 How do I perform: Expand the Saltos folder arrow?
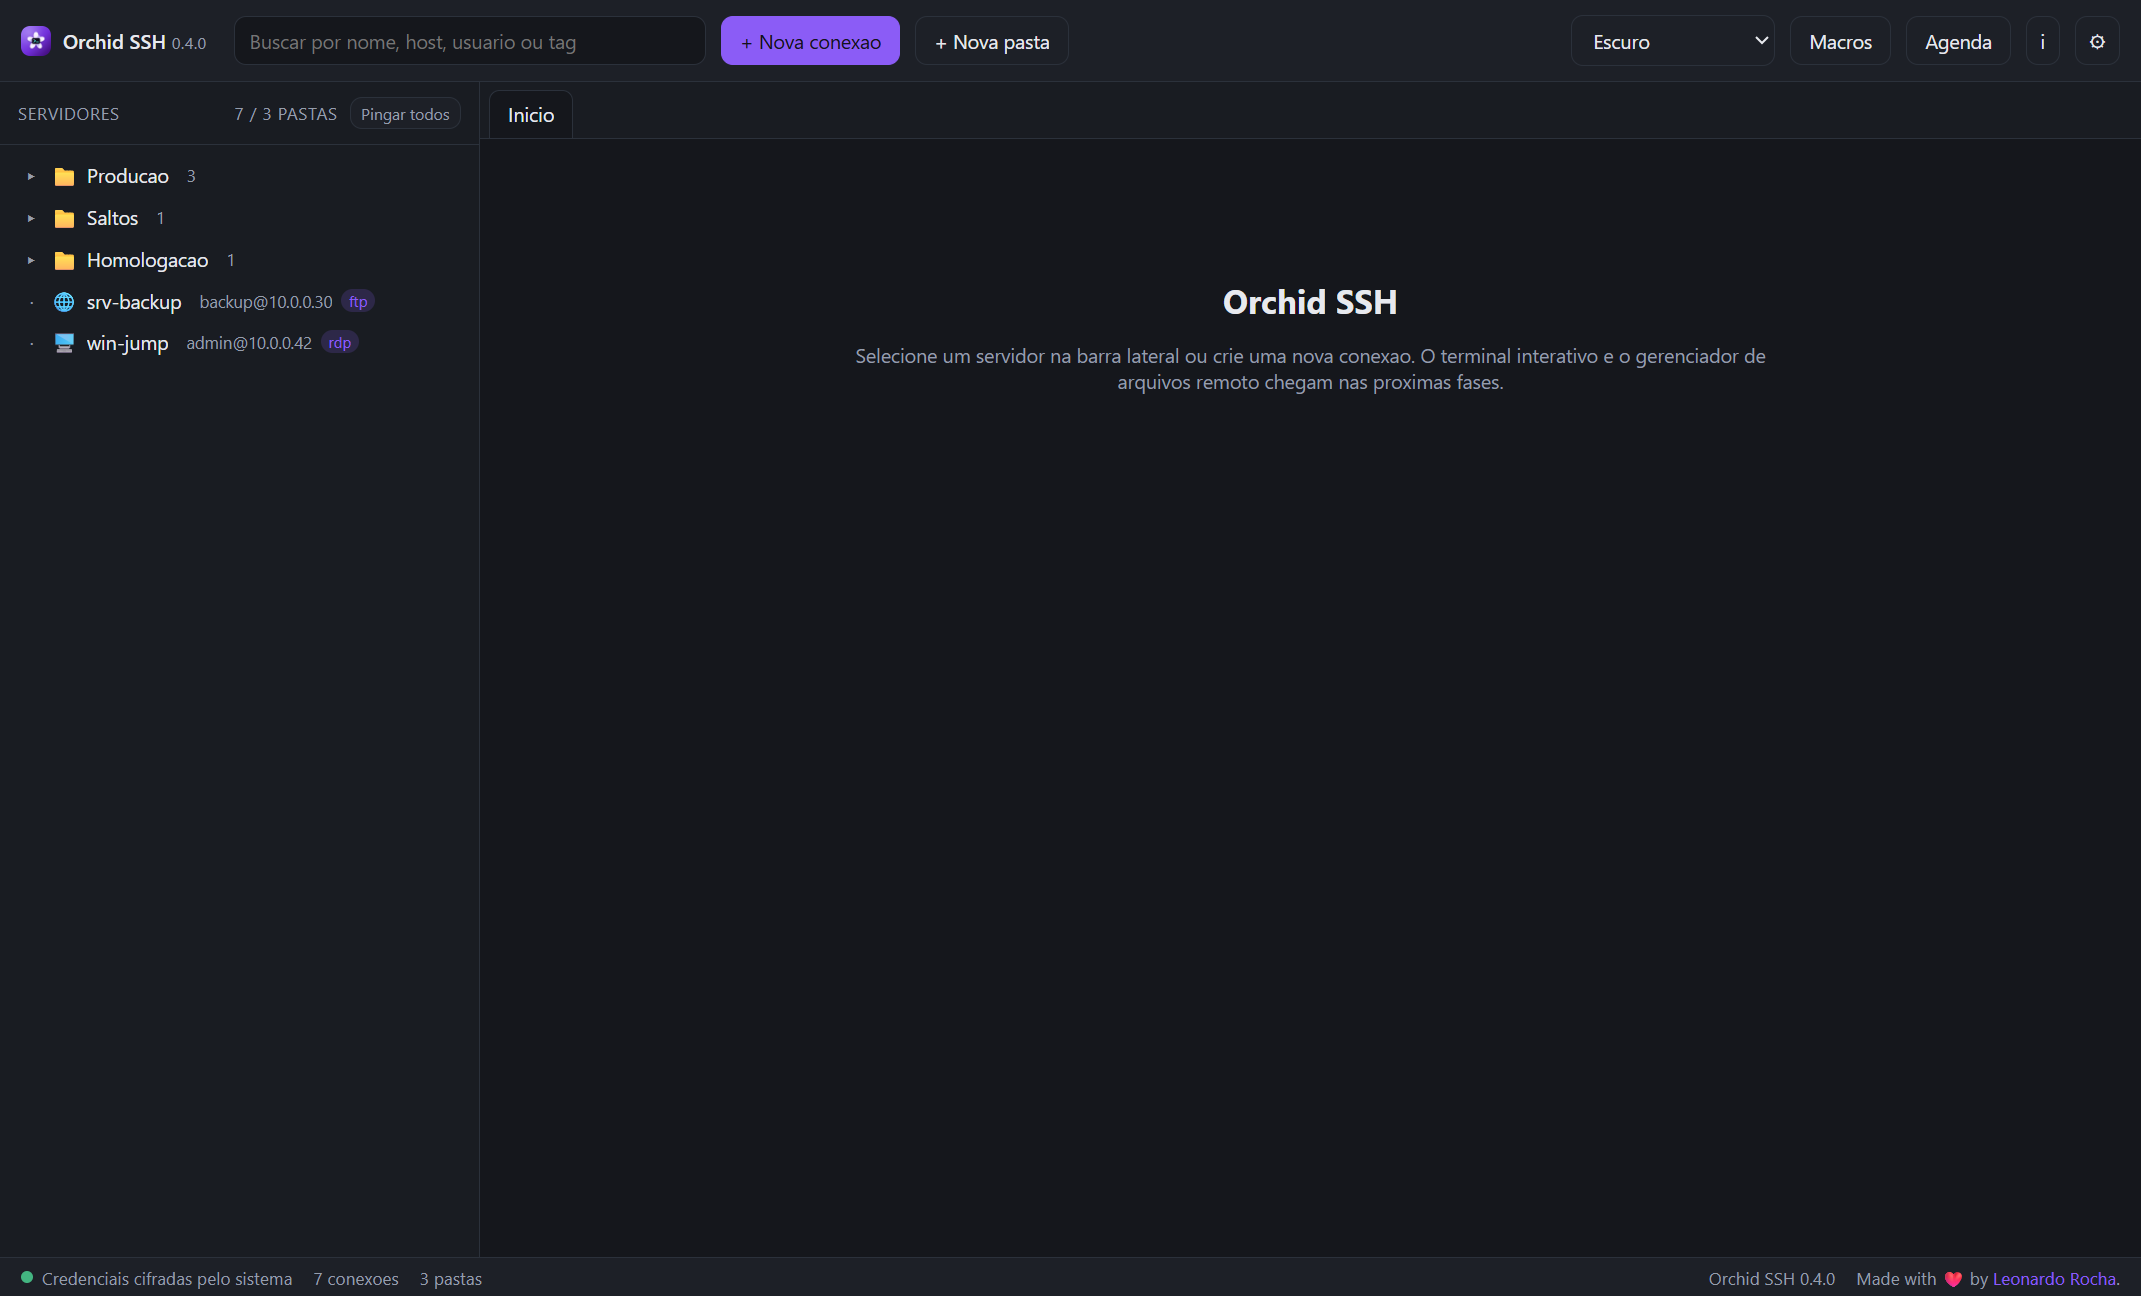(x=31, y=218)
